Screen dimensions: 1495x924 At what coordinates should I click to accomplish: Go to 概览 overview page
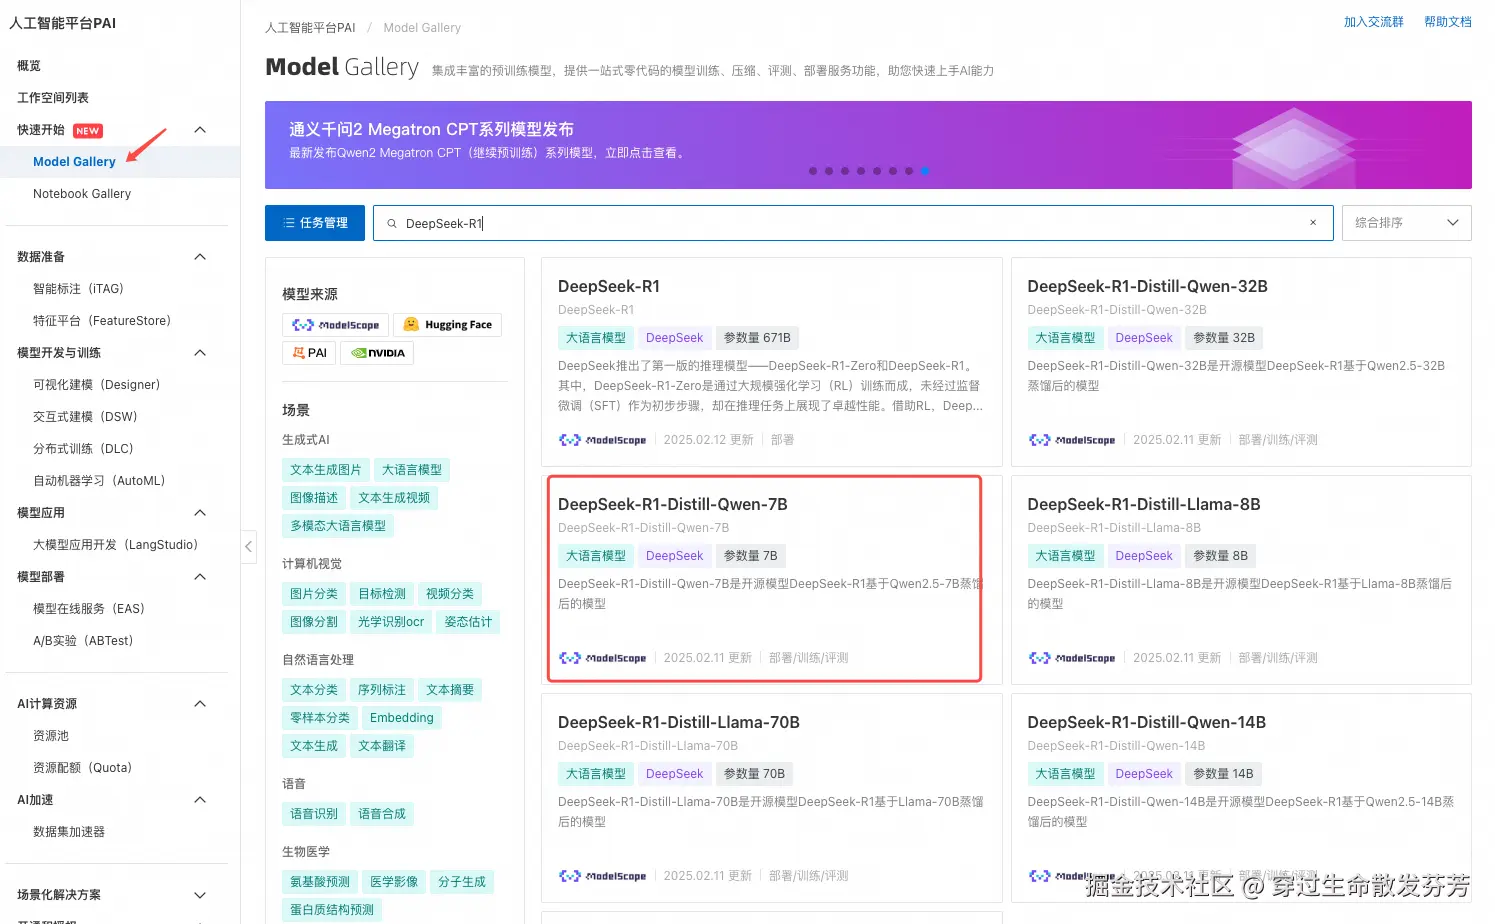tap(29, 66)
